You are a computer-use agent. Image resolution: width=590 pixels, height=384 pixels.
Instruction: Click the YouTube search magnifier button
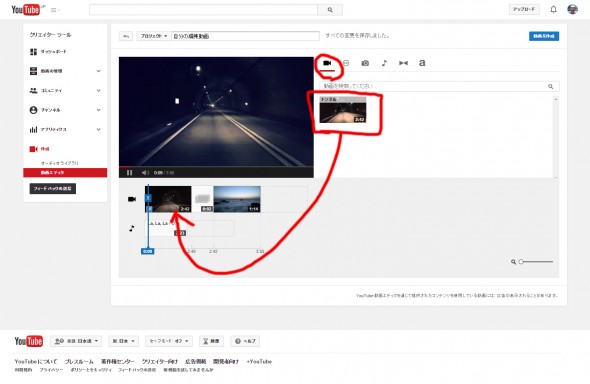tap(330, 10)
